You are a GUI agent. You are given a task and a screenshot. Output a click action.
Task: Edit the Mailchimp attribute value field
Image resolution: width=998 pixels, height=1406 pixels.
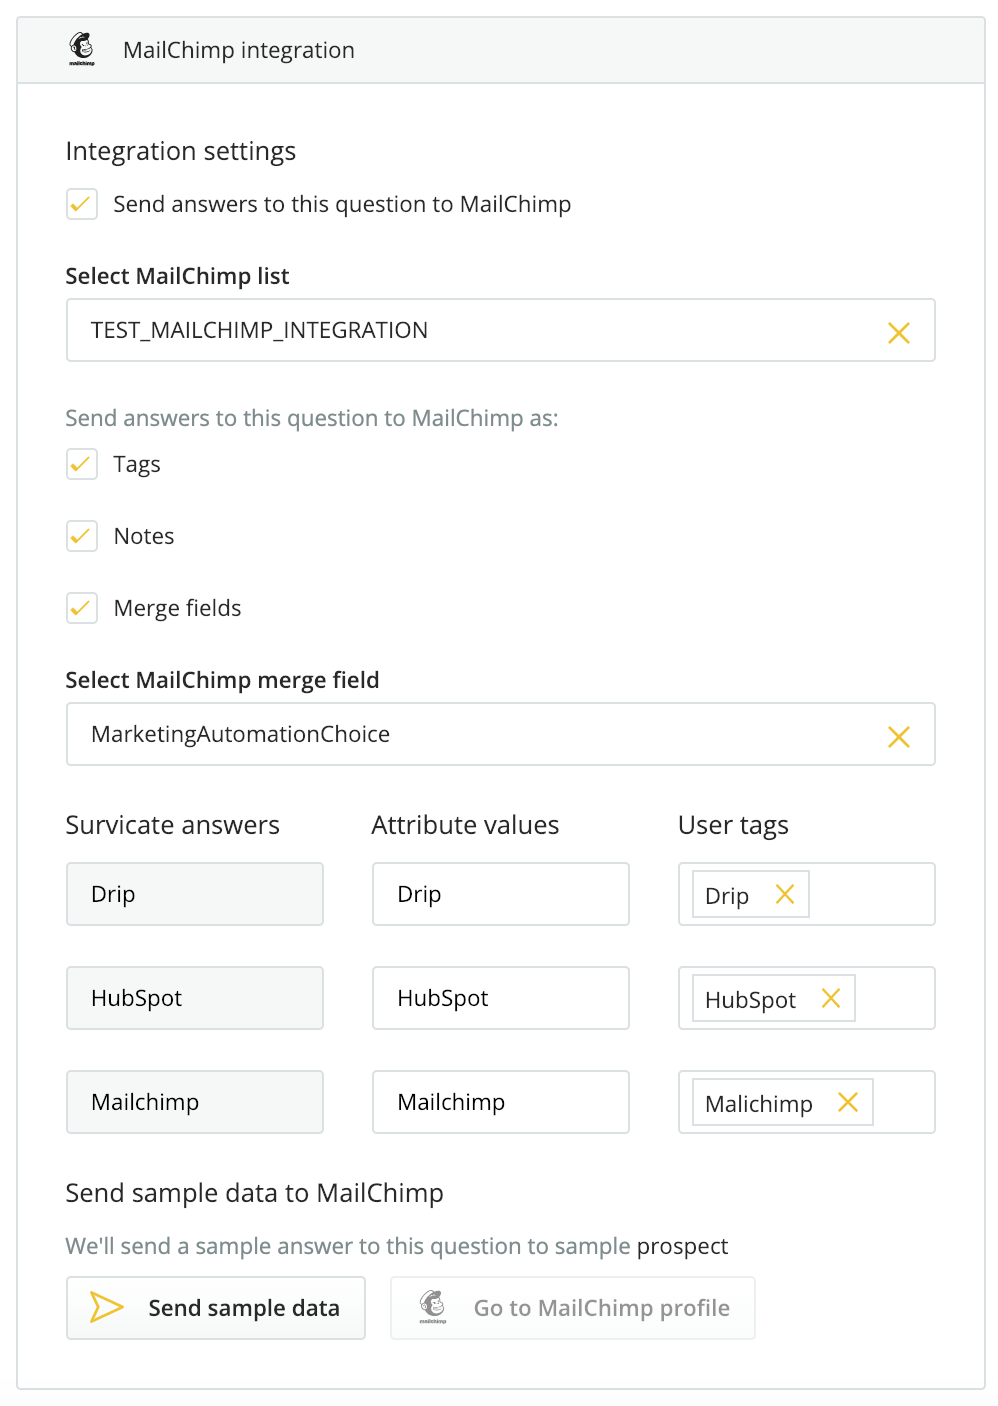click(x=501, y=1102)
